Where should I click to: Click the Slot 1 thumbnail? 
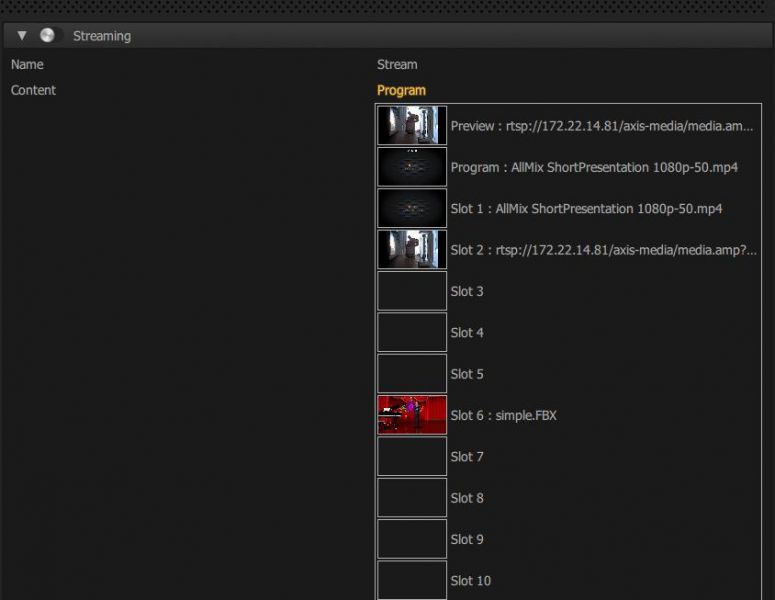pyautogui.click(x=412, y=208)
